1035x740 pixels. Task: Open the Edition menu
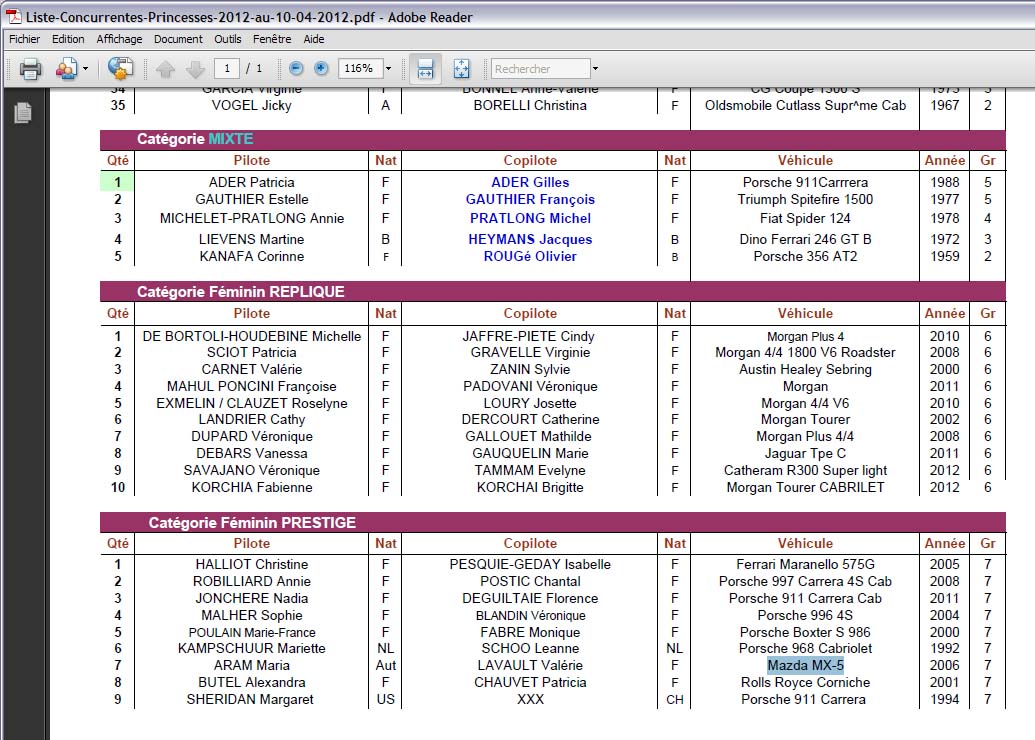pos(68,39)
